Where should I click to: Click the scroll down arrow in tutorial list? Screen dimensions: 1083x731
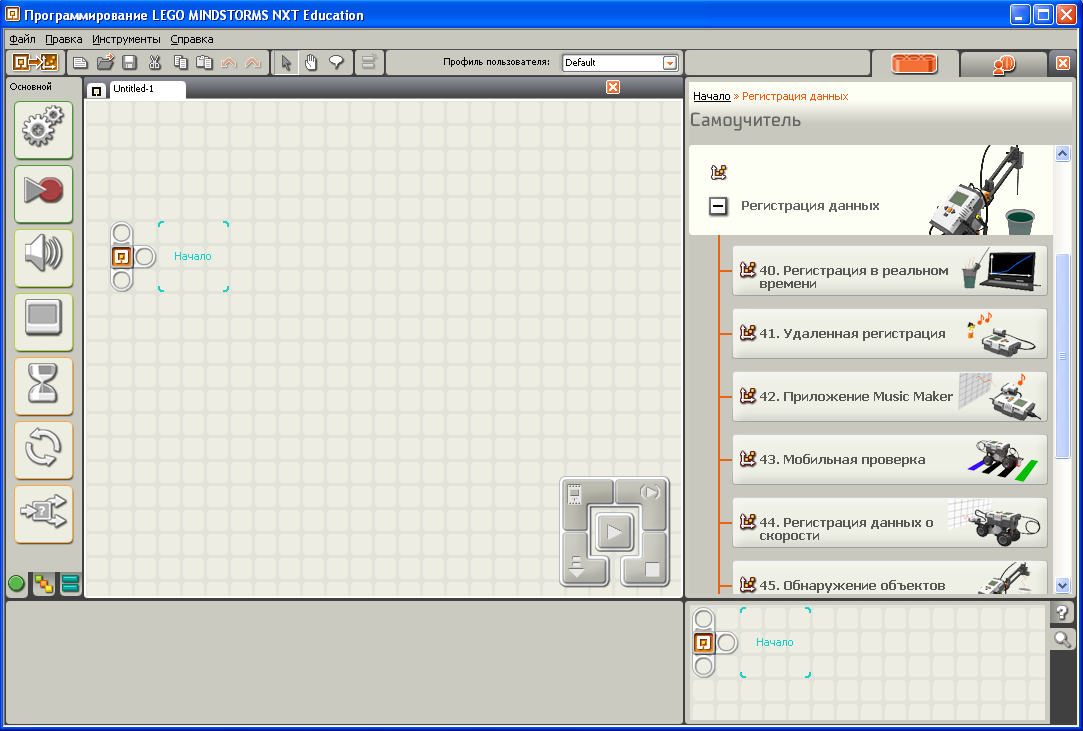[1063, 586]
